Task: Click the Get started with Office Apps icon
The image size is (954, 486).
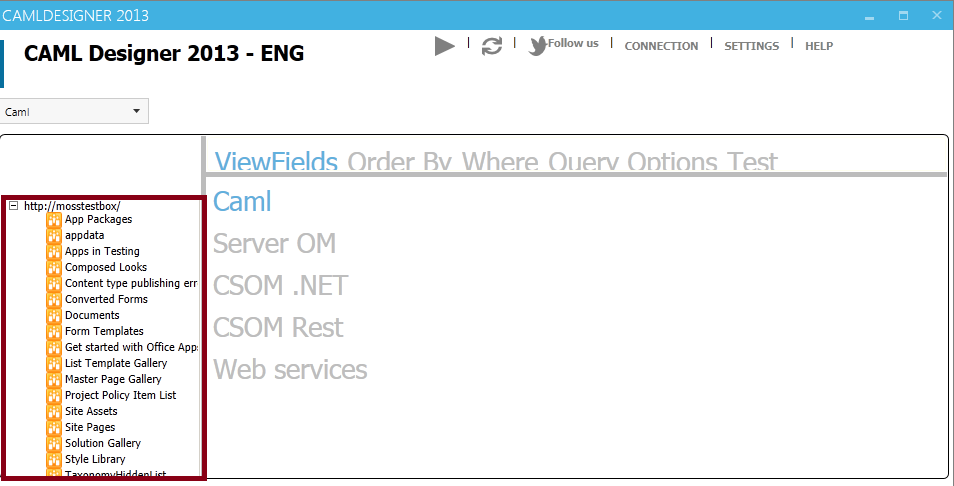Action: point(54,347)
